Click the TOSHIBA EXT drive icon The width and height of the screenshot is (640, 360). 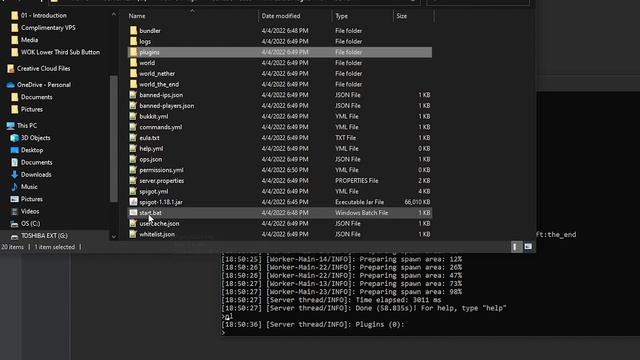[15, 236]
